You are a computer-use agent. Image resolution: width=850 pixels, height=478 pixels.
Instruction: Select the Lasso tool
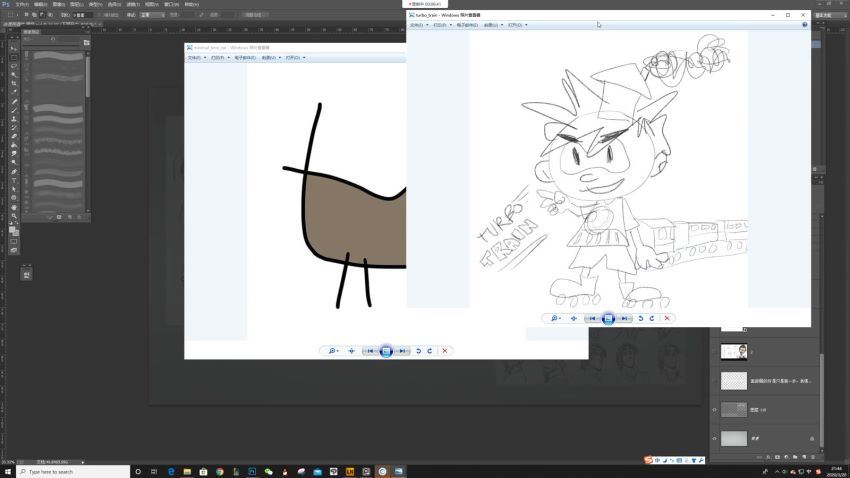click(x=14, y=66)
